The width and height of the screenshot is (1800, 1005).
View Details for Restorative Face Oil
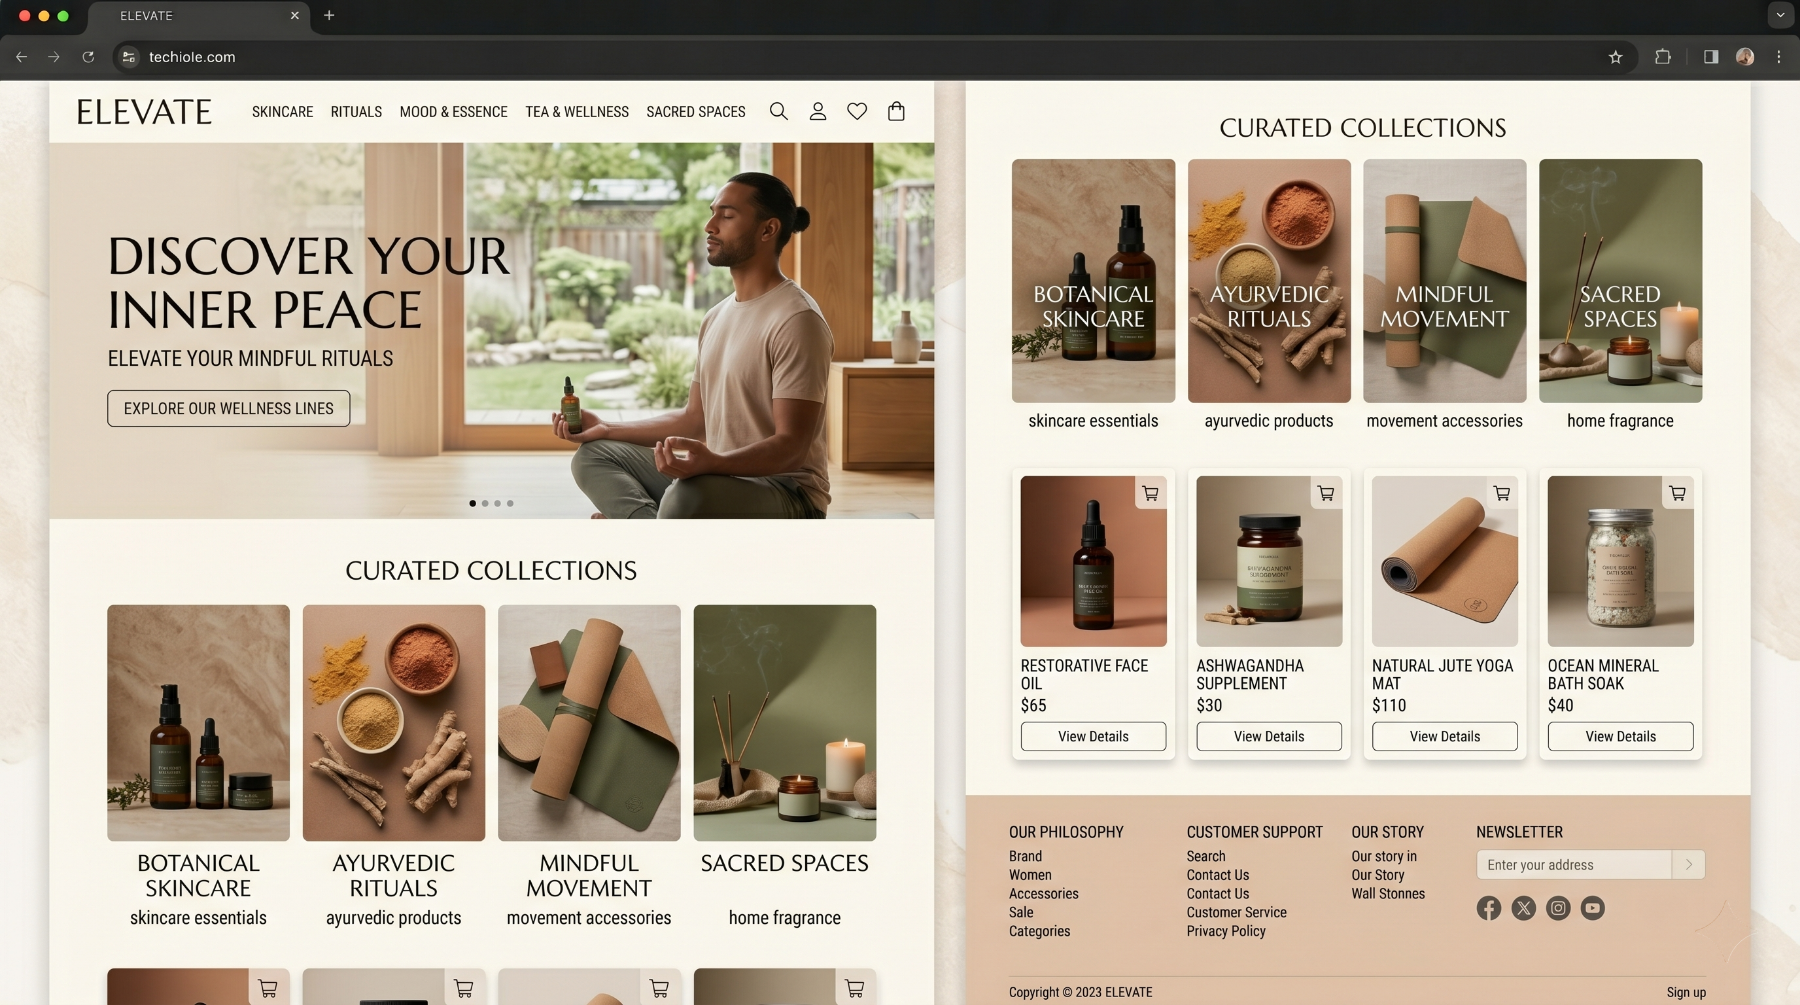tap(1093, 736)
